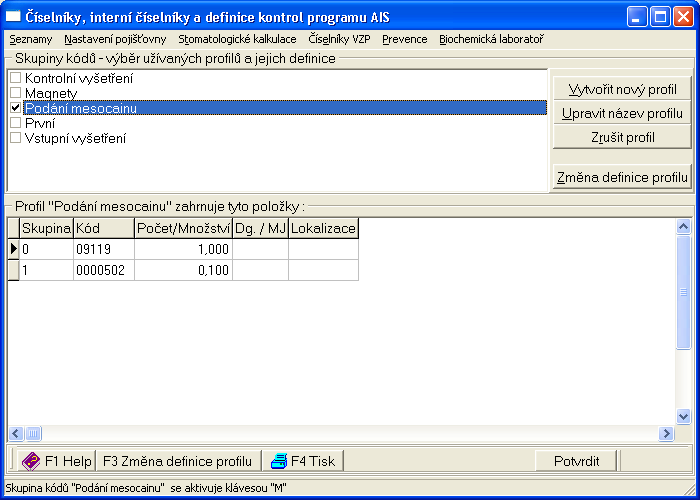
Task: Tick the První profile checkbox
Action: [15, 123]
